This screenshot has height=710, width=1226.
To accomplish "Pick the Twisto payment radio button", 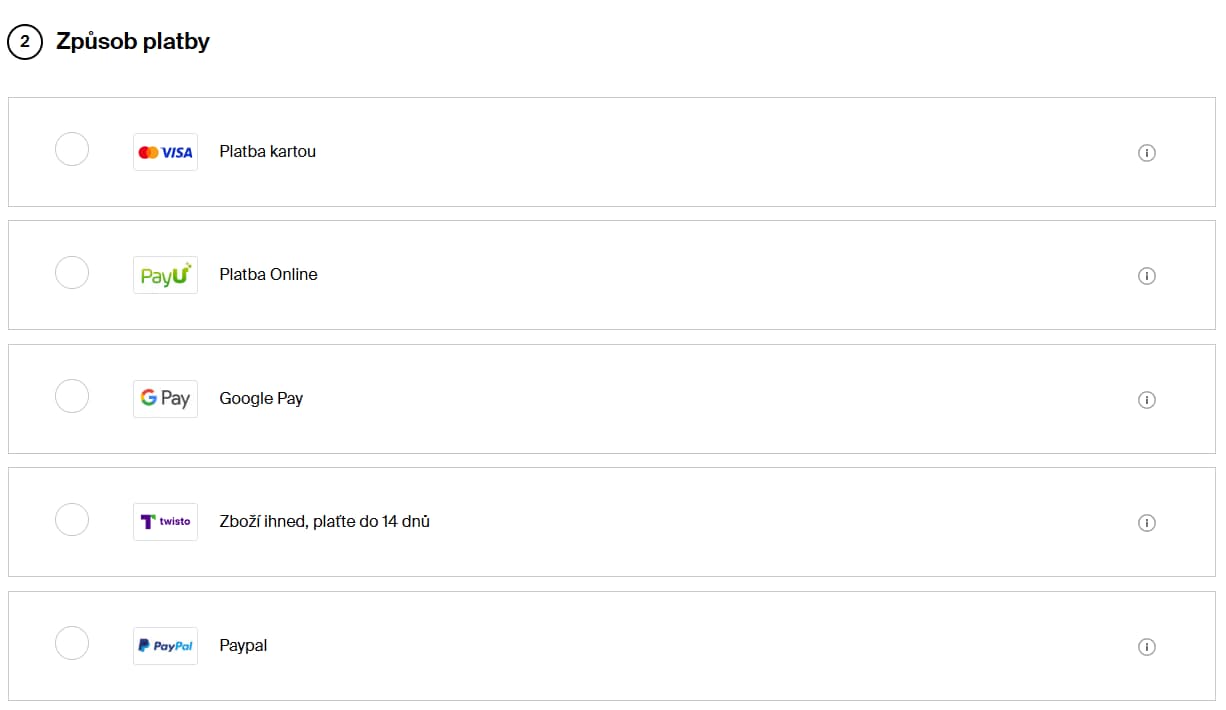I will click(x=72, y=519).
